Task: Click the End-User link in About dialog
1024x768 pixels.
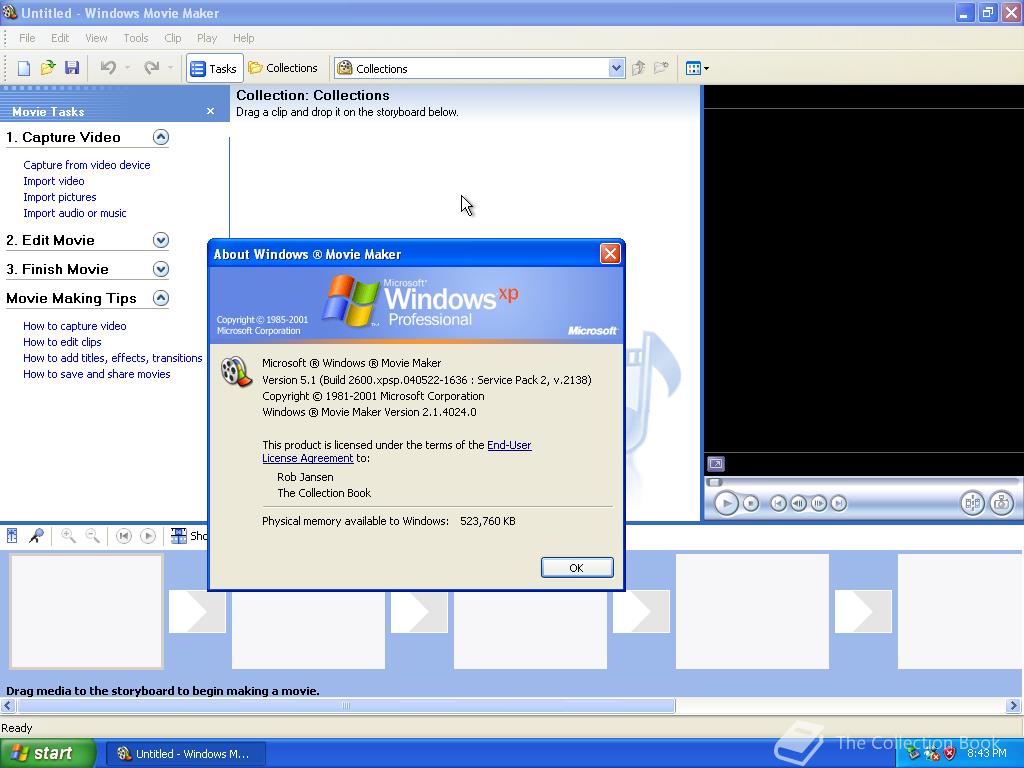Action: coord(509,445)
